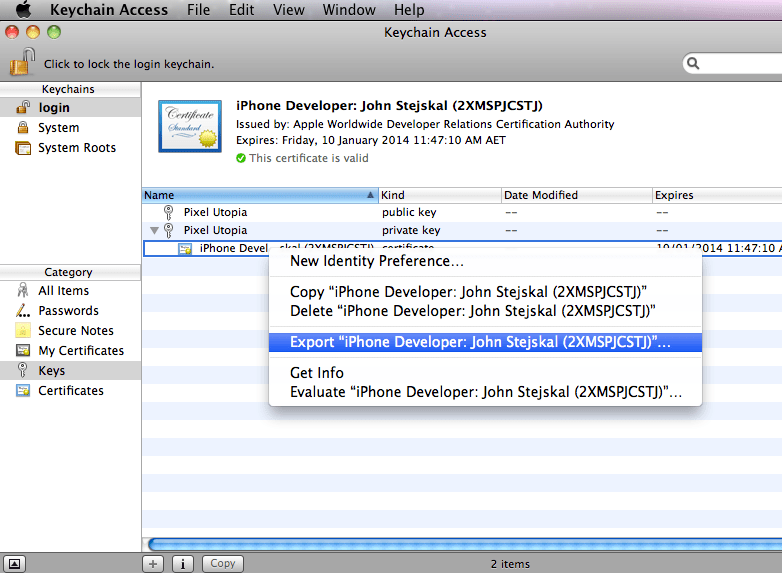Choose Copy "iPhone Developer" in context menu
The height and width of the screenshot is (573, 782).
coord(485,292)
